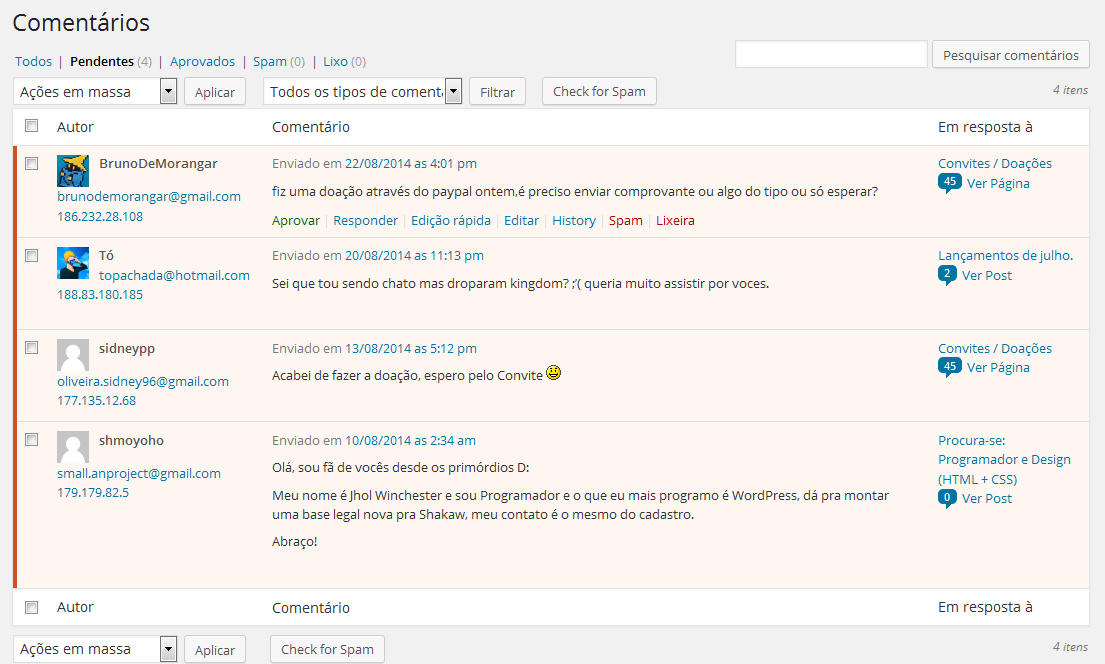Open Convites / Doações link on sidneypp's row
Viewport: 1105px width, 664px height.
[995, 348]
